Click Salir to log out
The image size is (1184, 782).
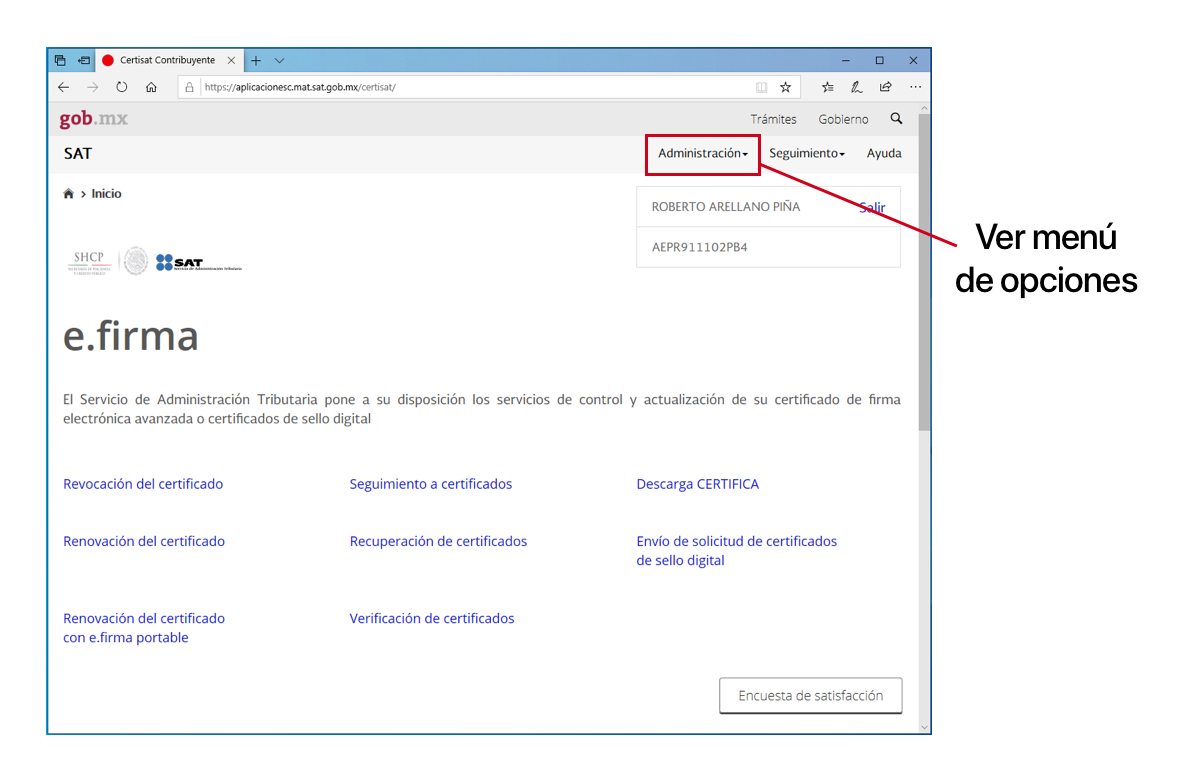(x=872, y=208)
